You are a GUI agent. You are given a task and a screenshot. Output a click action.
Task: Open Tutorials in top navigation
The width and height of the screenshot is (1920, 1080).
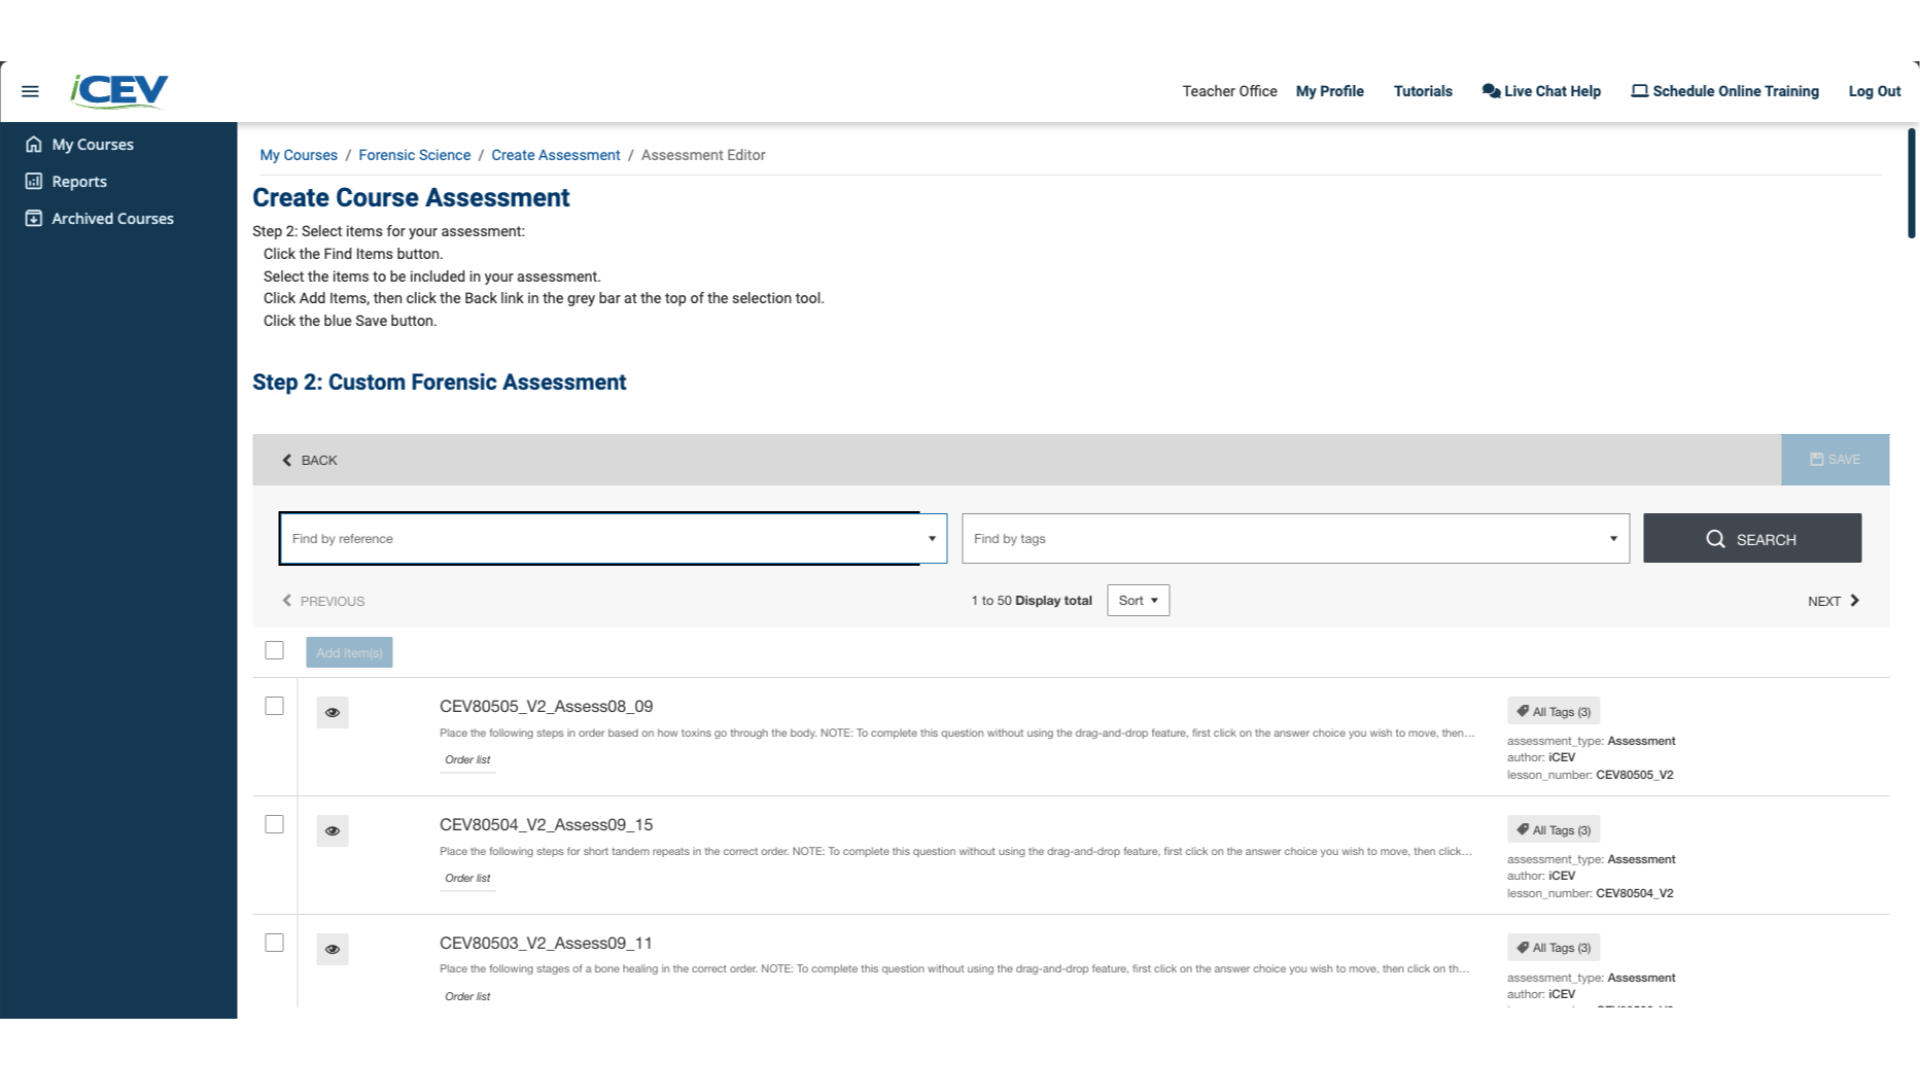click(x=1423, y=91)
